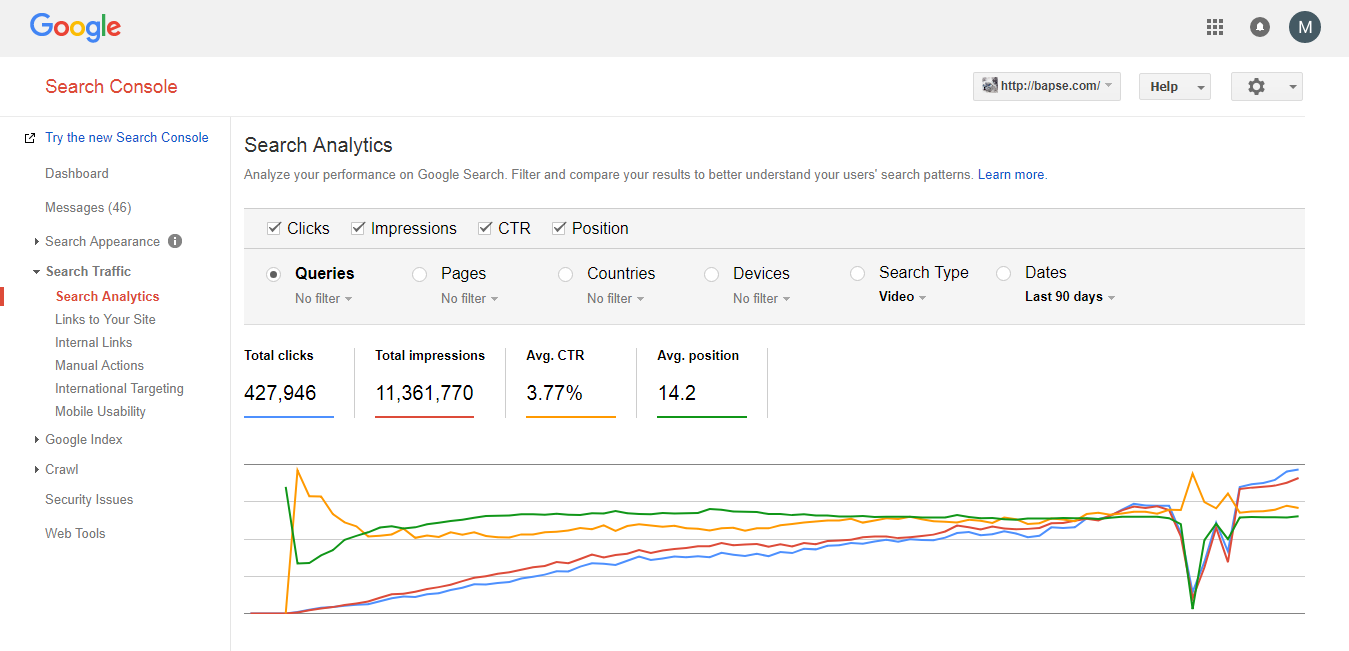The height and width of the screenshot is (651, 1349).
Task: Open No filter dropdown under Countries
Action: click(x=615, y=298)
